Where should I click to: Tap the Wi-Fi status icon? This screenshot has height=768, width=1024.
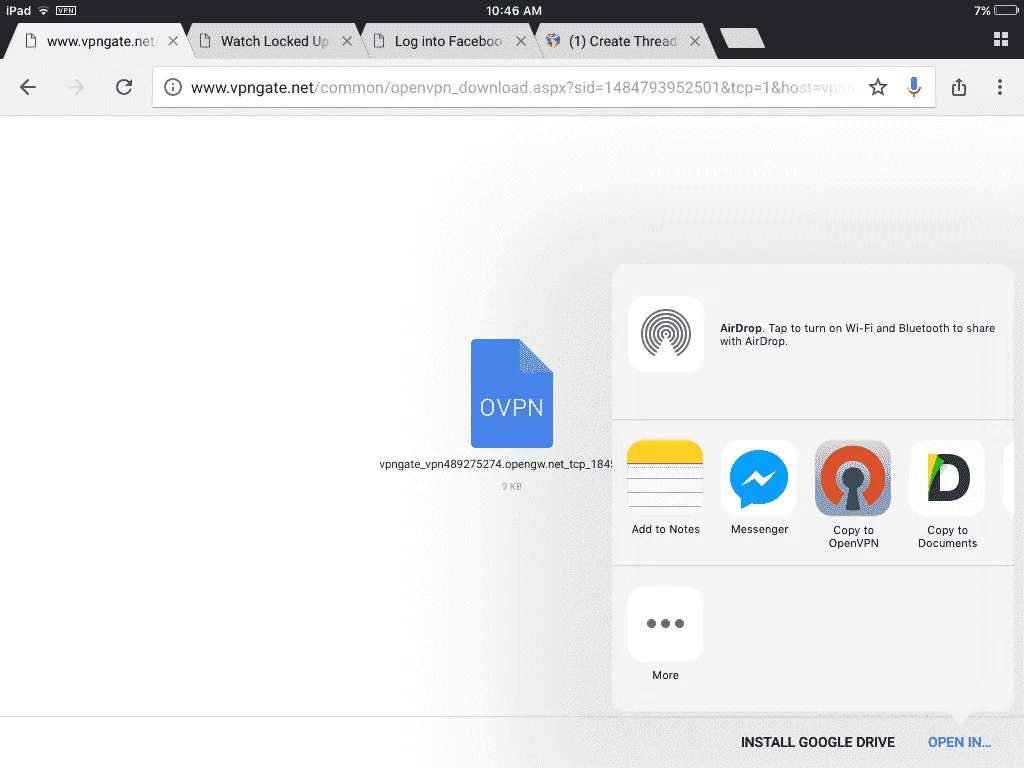click(43, 10)
